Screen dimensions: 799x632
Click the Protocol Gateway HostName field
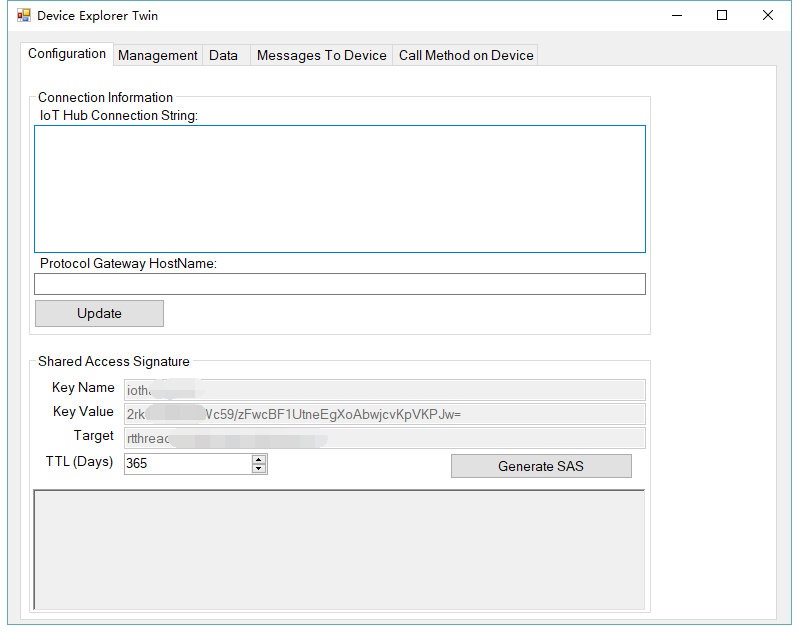pyautogui.click(x=340, y=284)
